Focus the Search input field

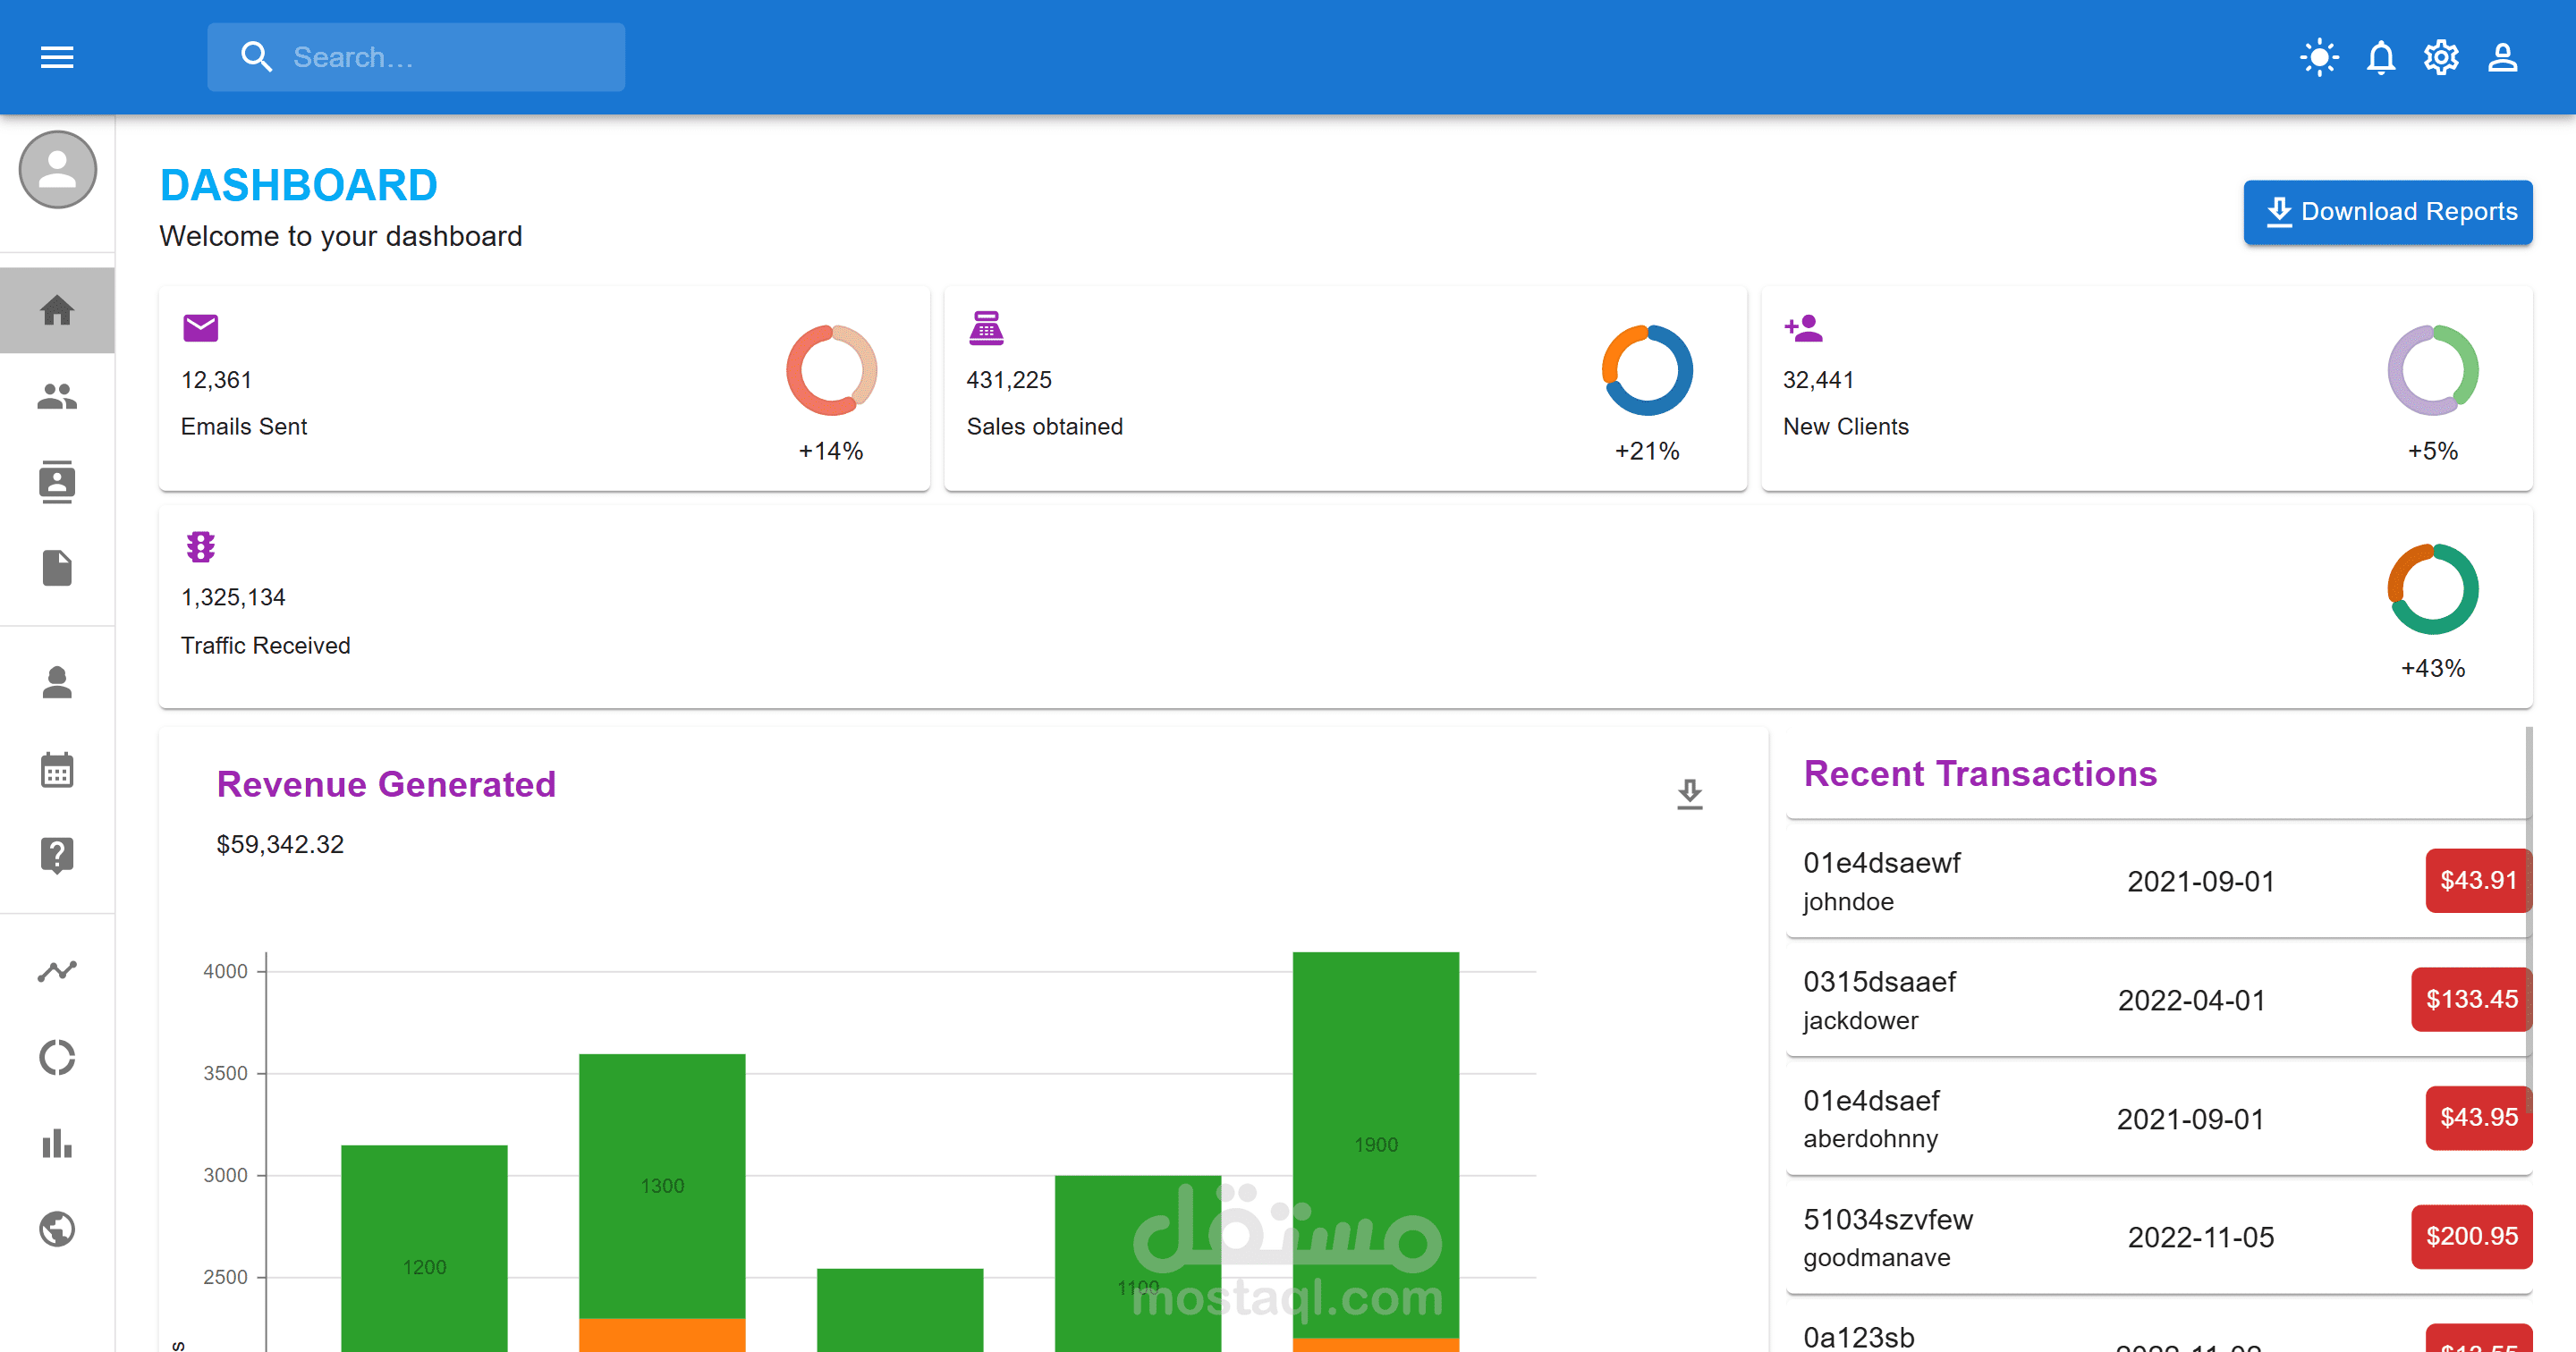[x=416, y=57]
